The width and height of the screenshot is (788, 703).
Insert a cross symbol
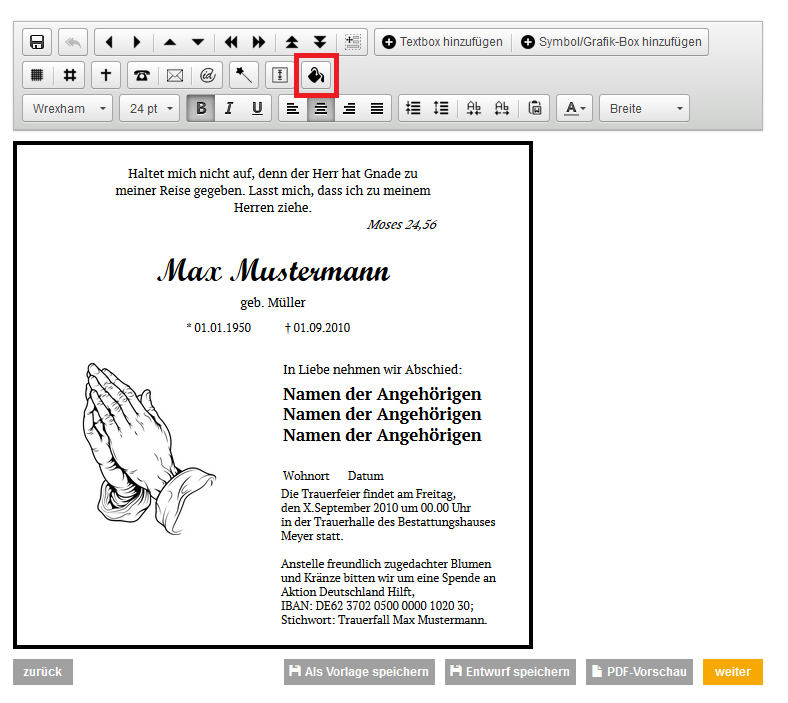tap(106, 75)
